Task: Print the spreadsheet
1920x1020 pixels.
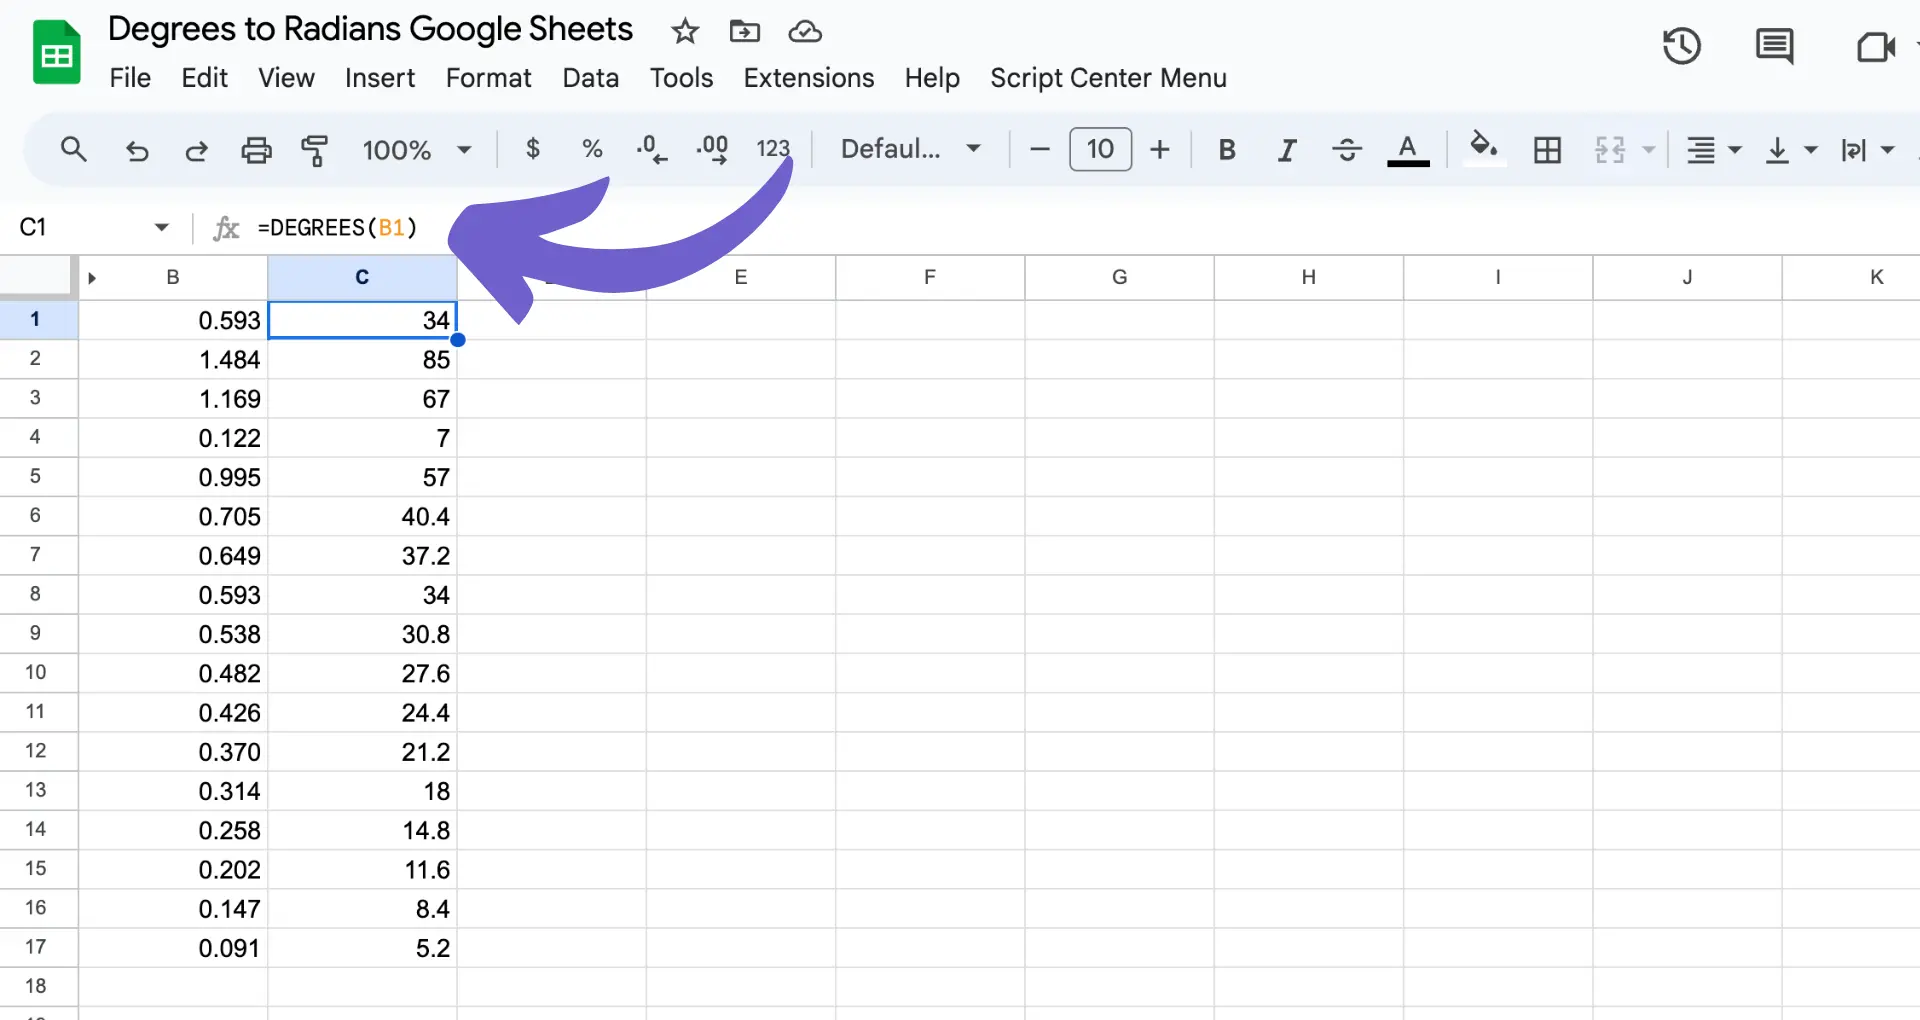Action: coord(256,150)
